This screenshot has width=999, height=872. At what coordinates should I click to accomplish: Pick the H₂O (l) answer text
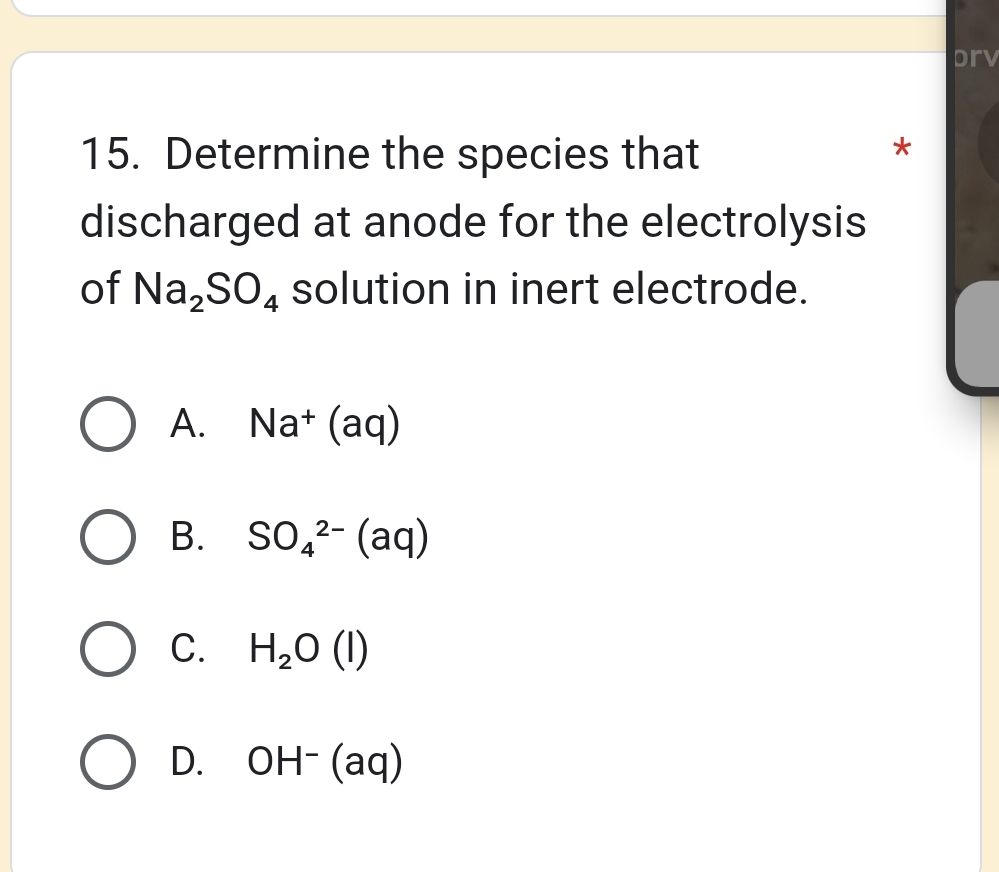coord(309,651)
